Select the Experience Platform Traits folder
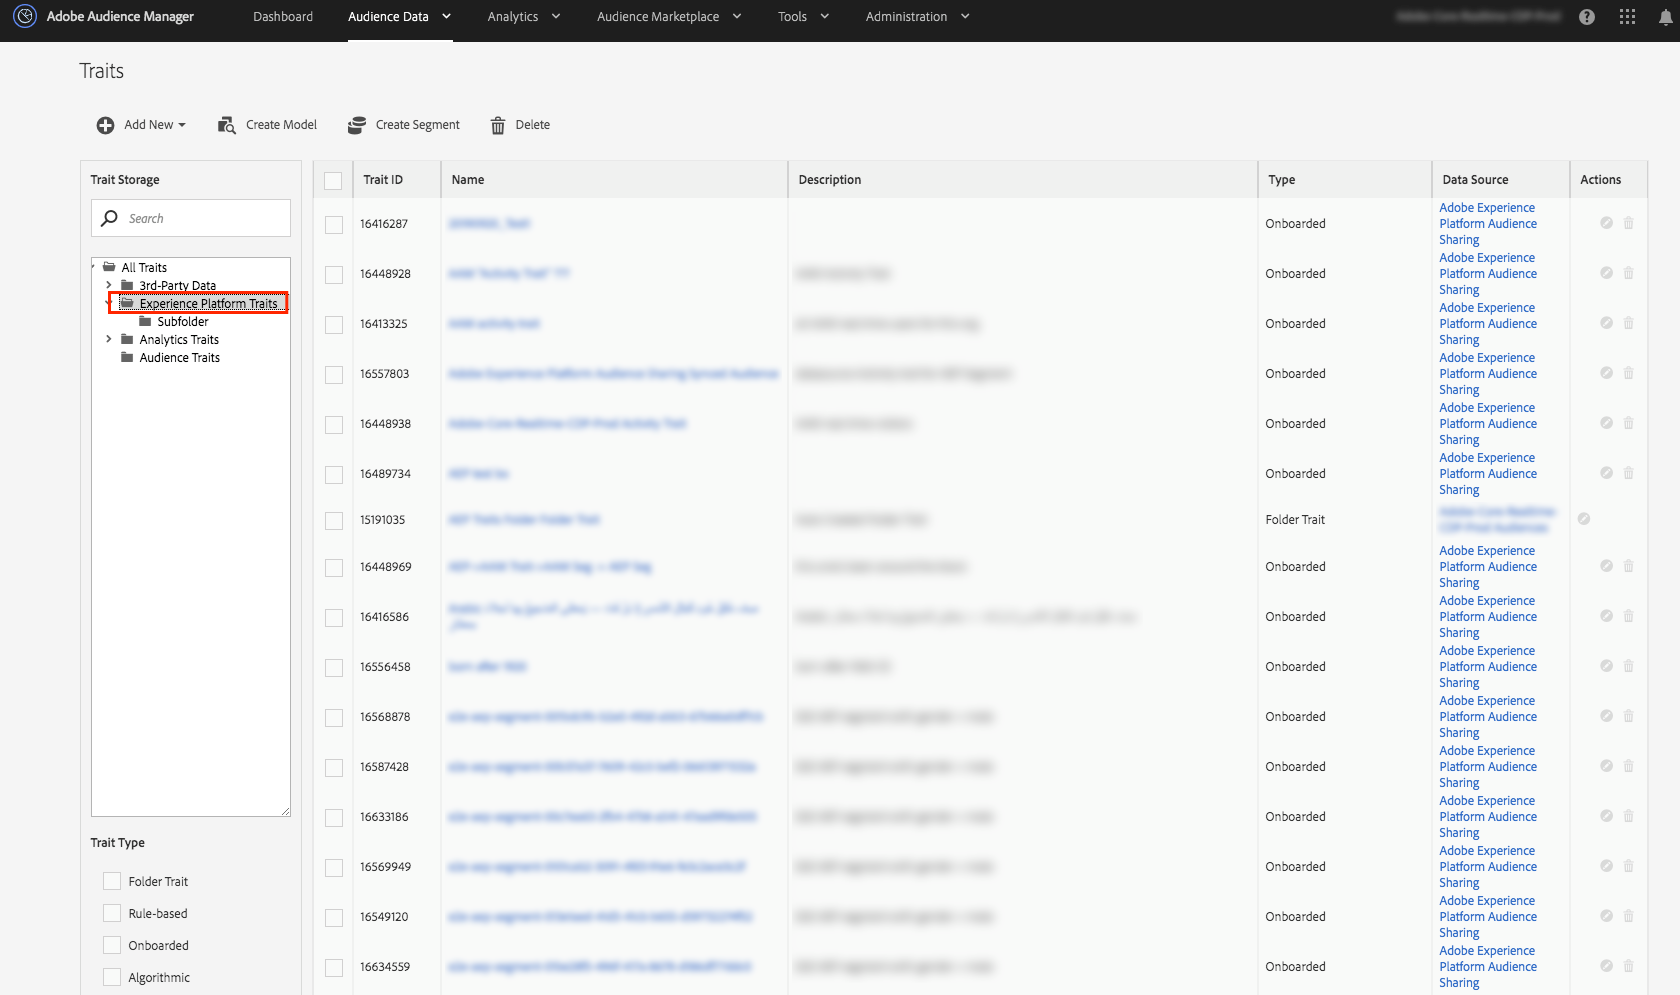Viewport: 1680px width, 995px height. (x=208, y=303)
